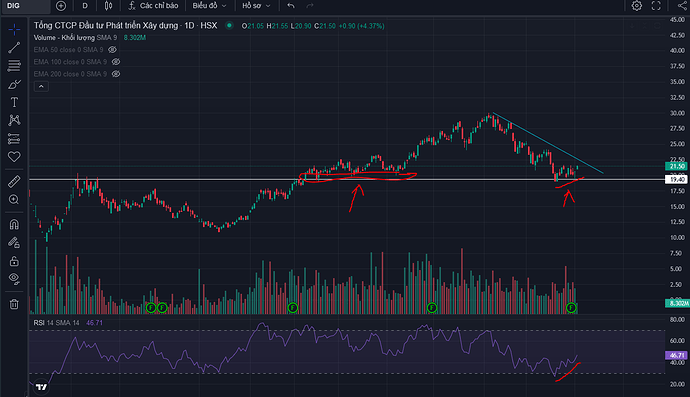Image resolution: width=690 pixels, height=397 pixels.
Task: Open the prediction and measurement tools
Action: coord(14,139)
